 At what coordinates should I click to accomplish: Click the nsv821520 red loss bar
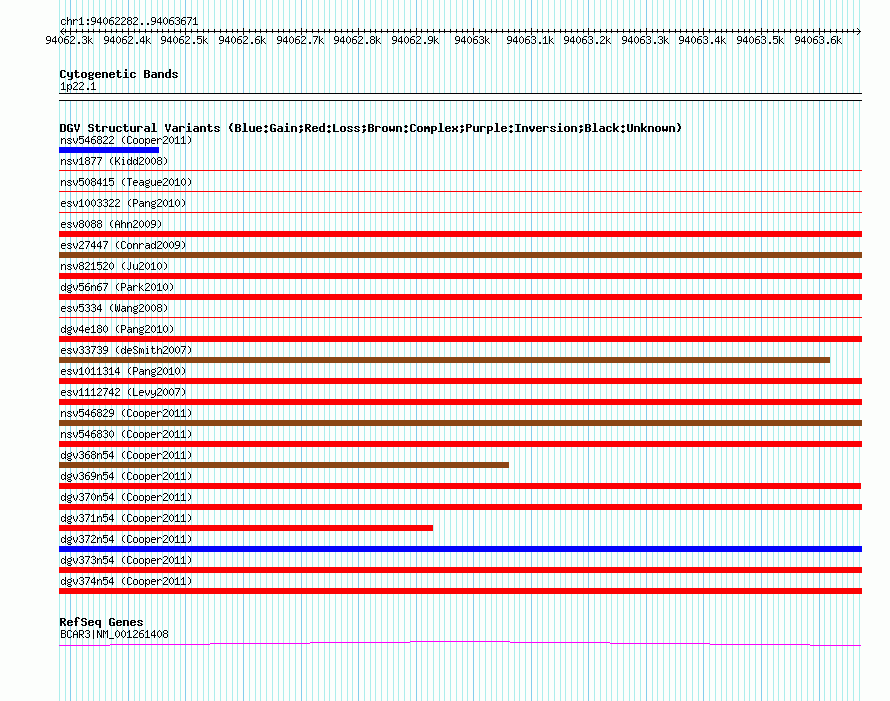460,276
